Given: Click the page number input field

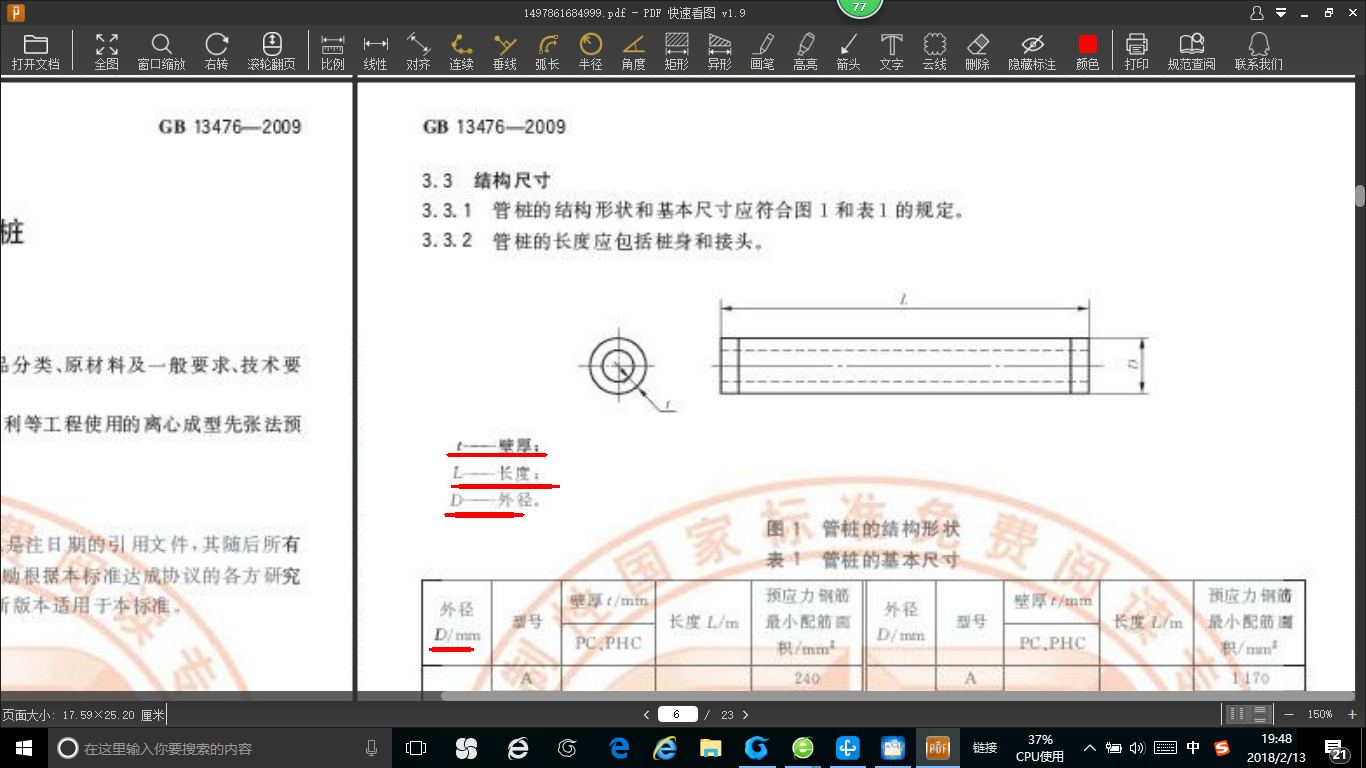Looking at the screenshot, I should tap(678, 714).
